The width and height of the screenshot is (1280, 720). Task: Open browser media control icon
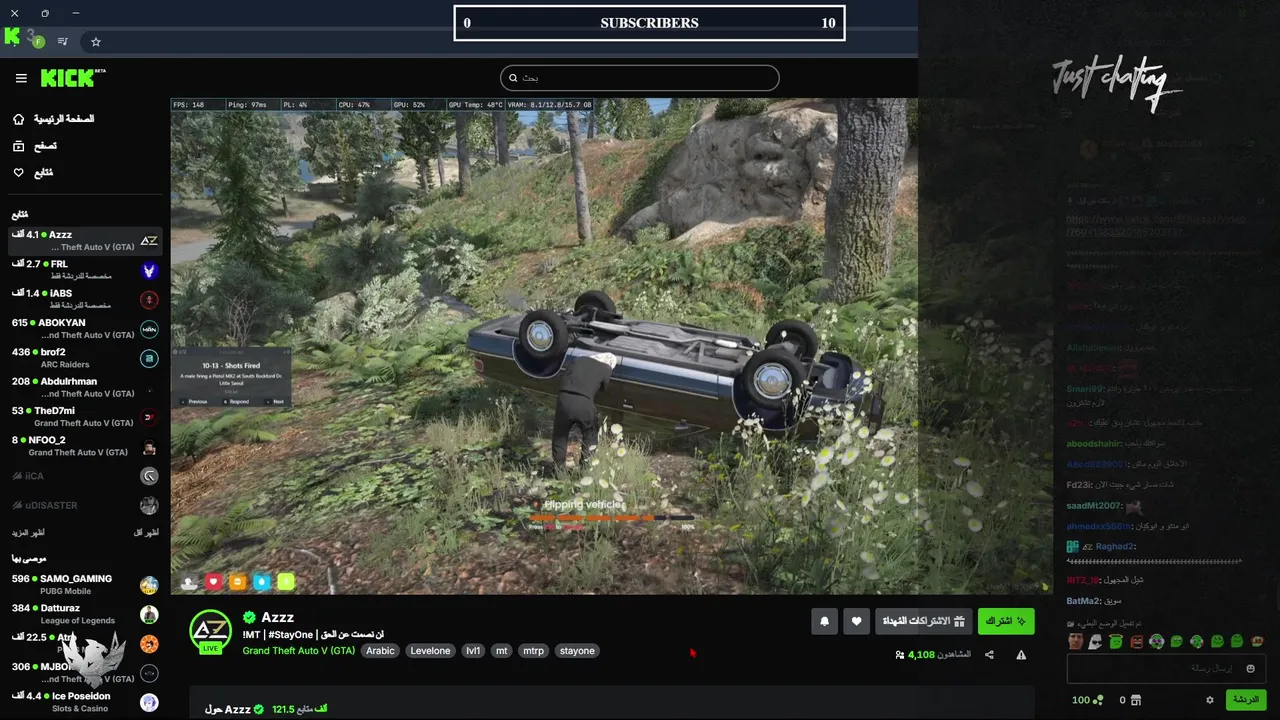click(63, 42)
